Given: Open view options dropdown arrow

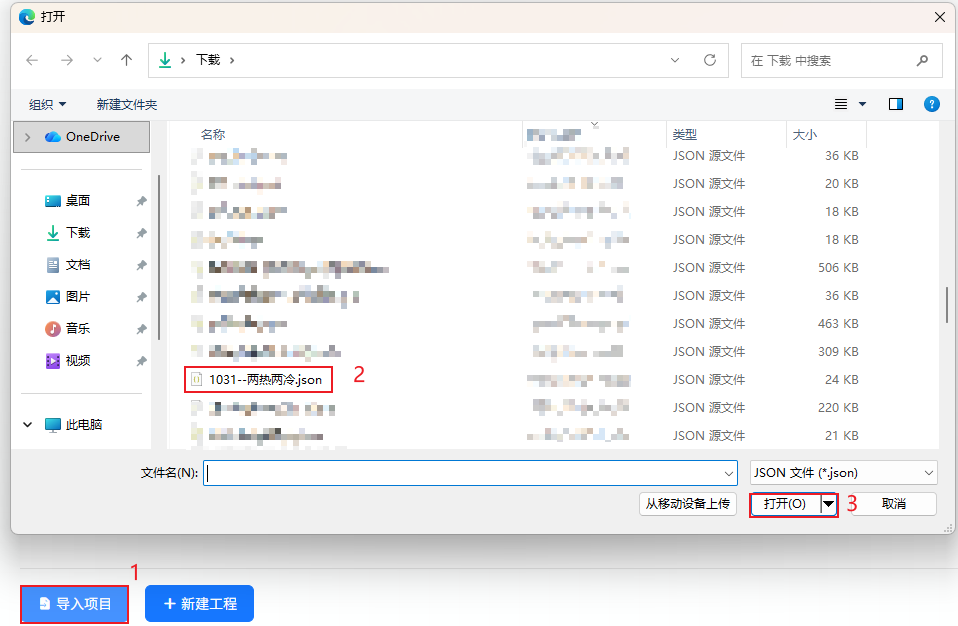Looking at the screenshot, I should click(x=862, y=104).
